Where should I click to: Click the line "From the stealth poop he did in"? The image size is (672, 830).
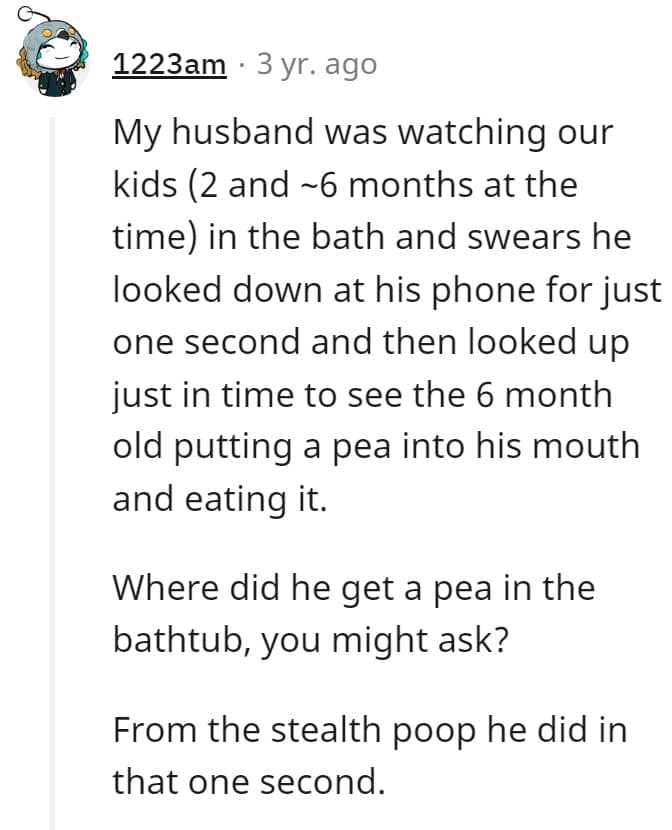tap(370, 727)
